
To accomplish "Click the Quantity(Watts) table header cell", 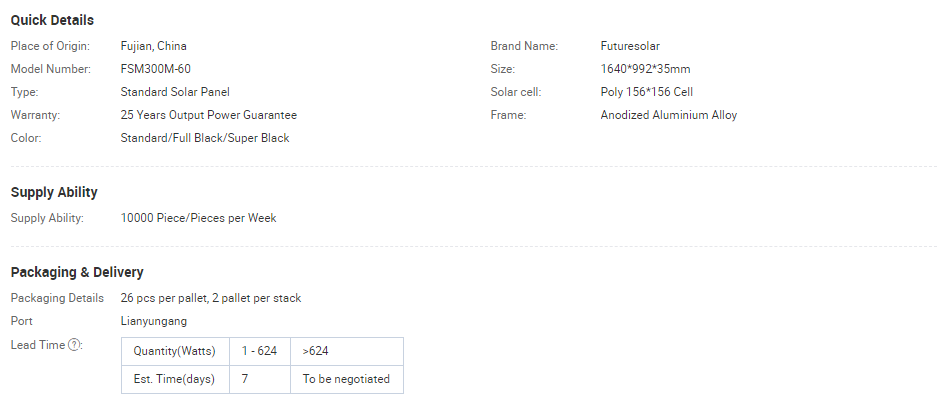I will pyautogui.click(x=175, y=351).
